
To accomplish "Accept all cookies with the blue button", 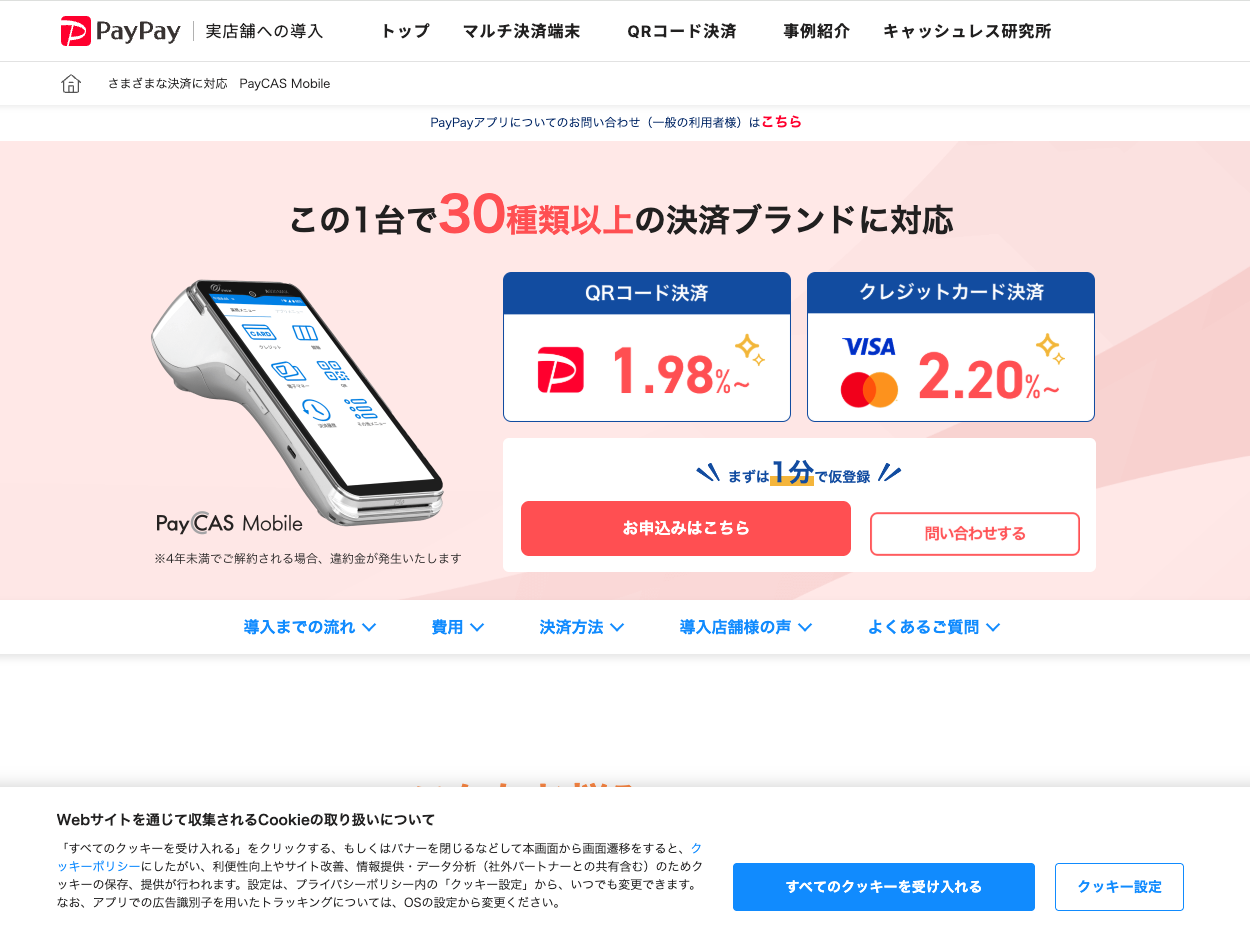I will pos(884,887).
